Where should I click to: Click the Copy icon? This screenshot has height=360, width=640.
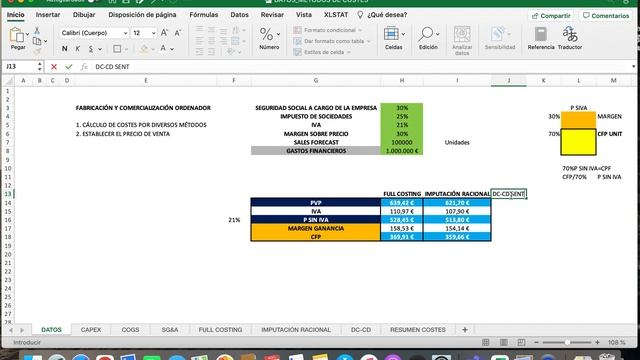coord(37,41)
